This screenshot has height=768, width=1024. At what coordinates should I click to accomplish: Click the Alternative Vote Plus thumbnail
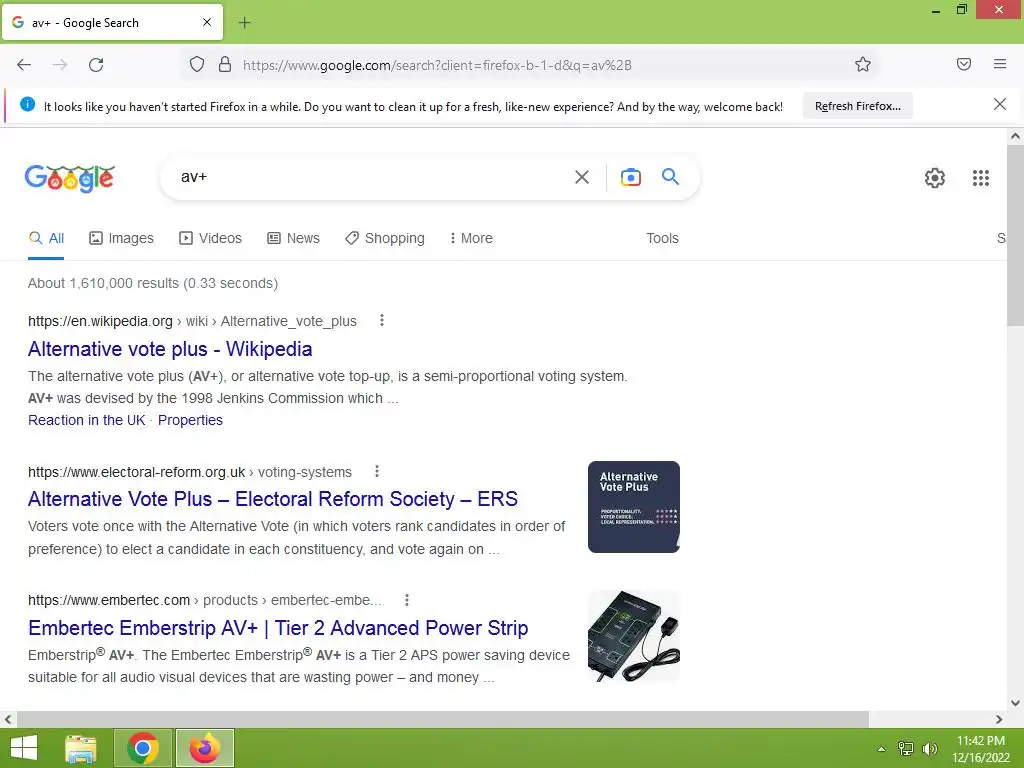point(633,507)
